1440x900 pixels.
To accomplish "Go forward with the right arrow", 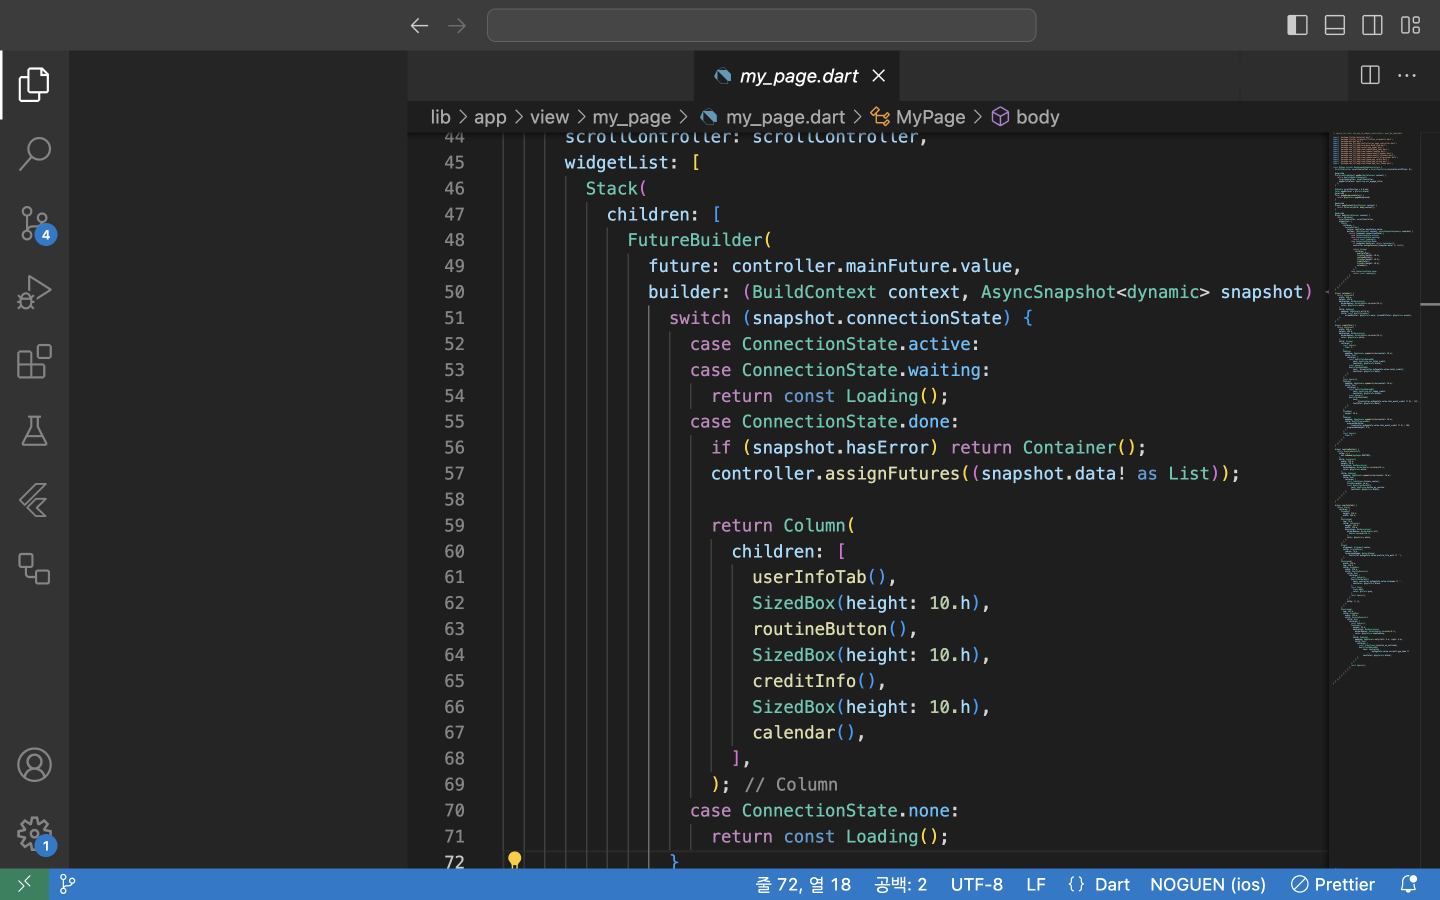I will pos(457,25).
